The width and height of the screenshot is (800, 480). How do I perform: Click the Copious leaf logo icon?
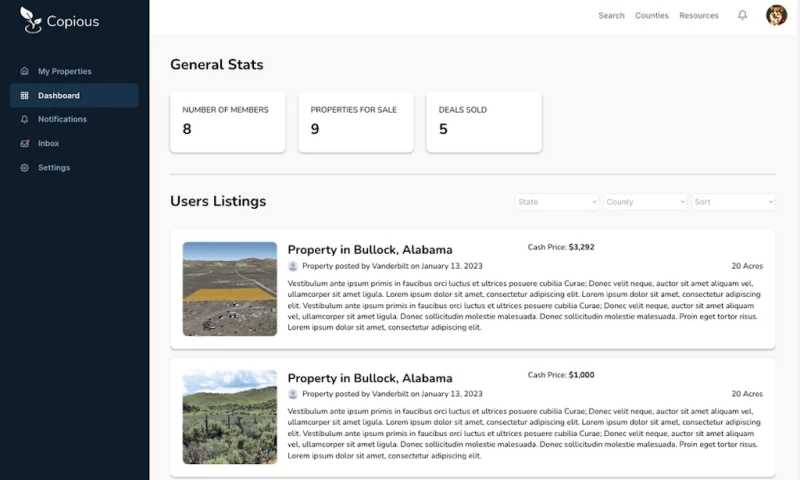(33, 20)
